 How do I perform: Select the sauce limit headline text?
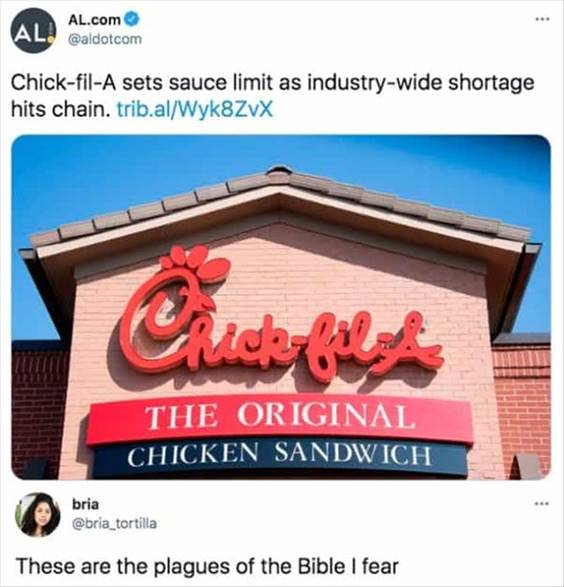coord(272,96)
